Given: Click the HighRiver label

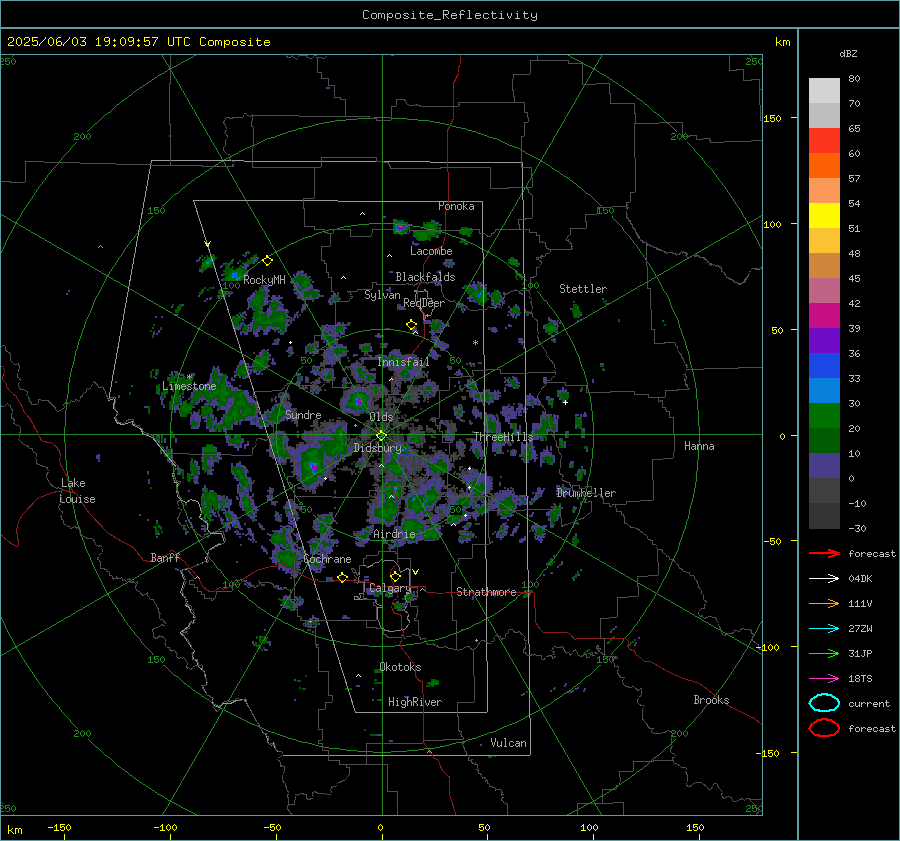Looking at the screenshot, I should pos(415,702).
